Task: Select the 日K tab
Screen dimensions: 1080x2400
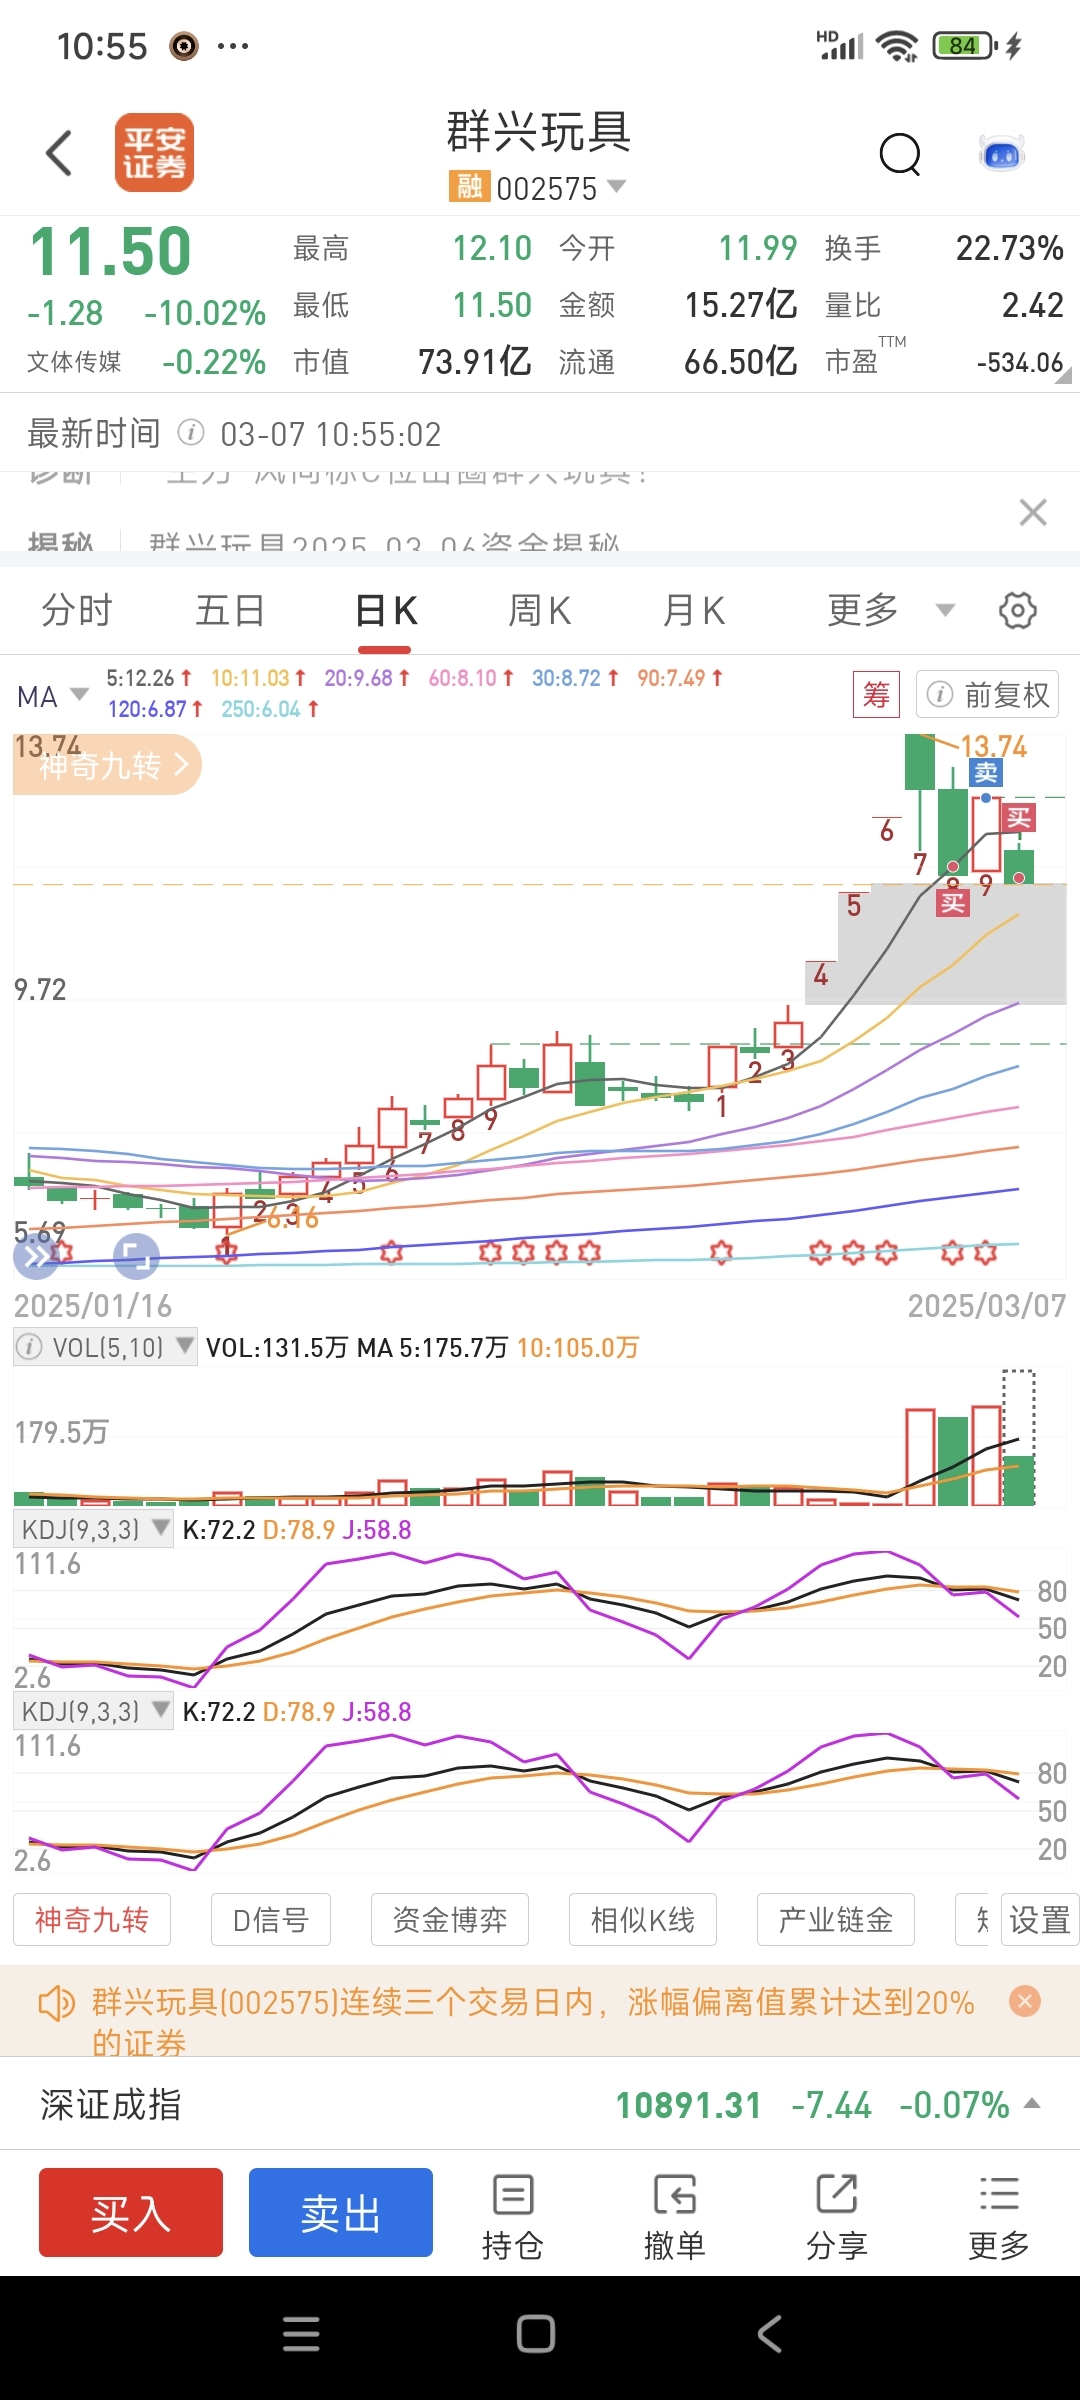Action: 386,610
